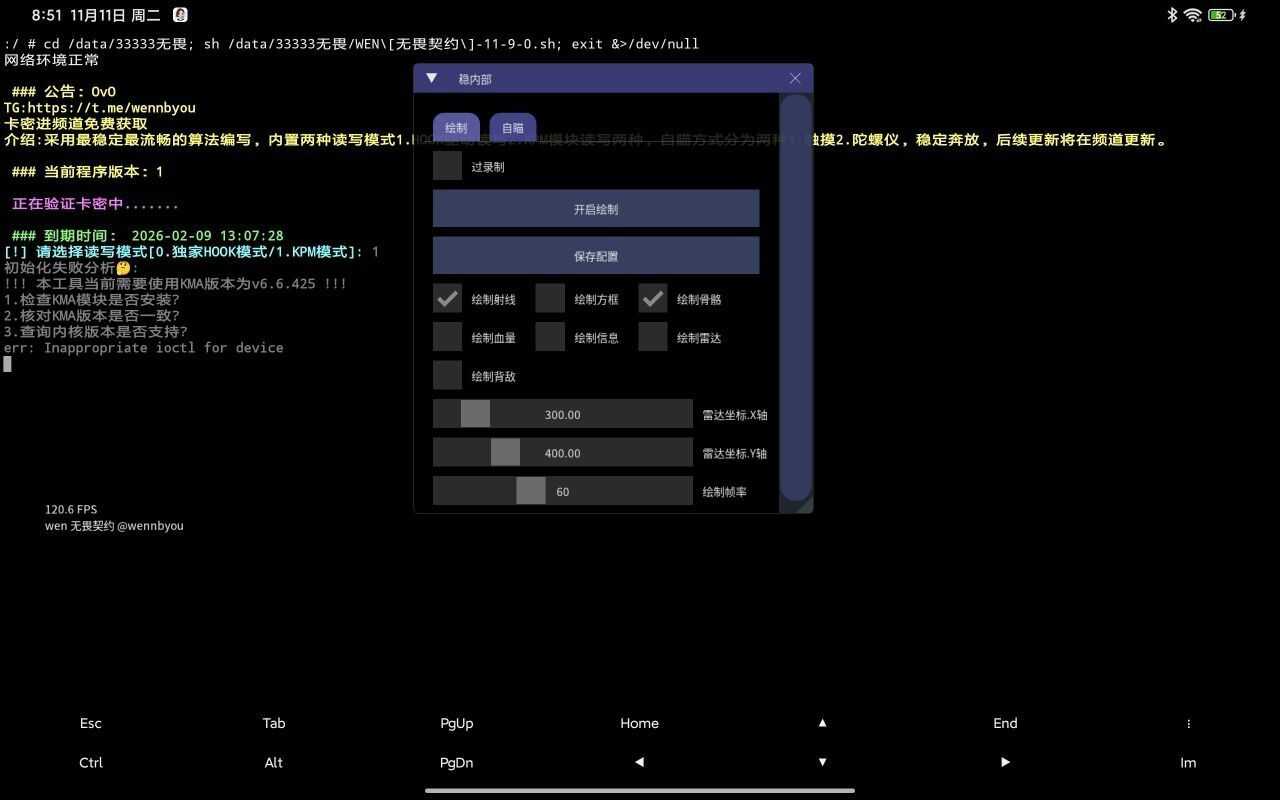Disable the 绘制骨骼 checkbox

tap(653, 298)
